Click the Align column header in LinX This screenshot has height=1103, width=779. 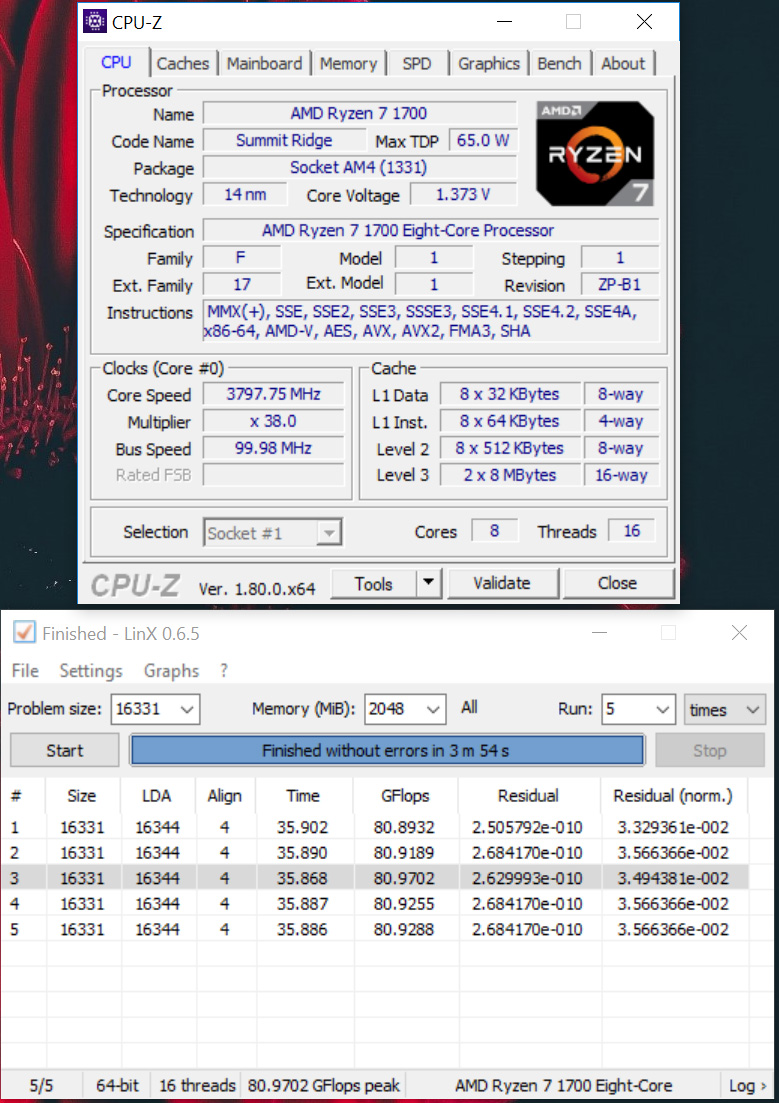point(224,796)
